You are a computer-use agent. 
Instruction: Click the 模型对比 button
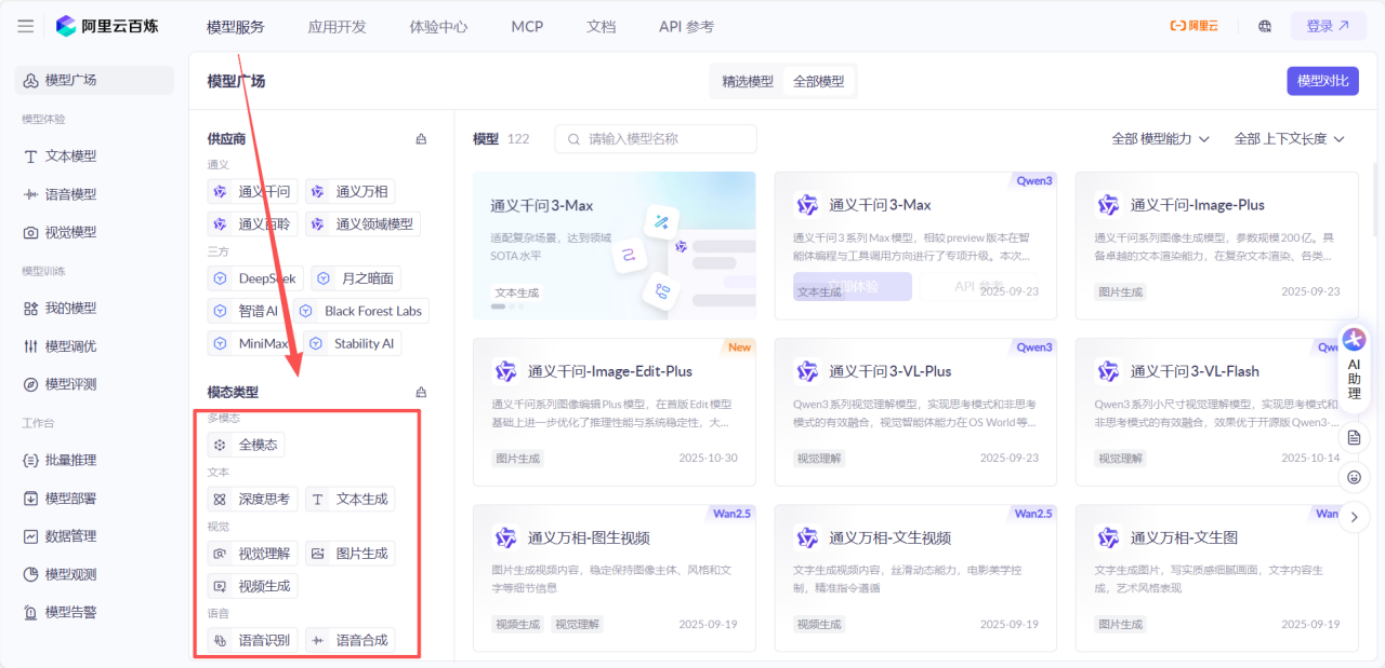point(1322,81)
